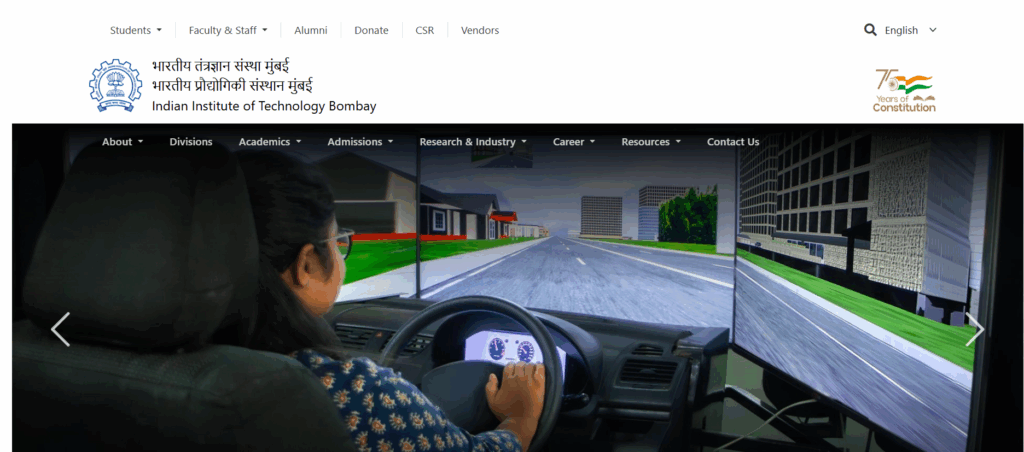Viewport: 1024px width, 452px height.
Task: Select the Vendors link
Action: click(480, 30)
